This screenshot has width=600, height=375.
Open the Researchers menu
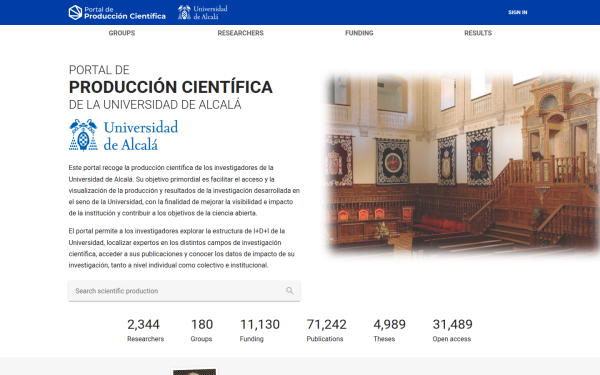pyautogui.click(x=240, y=33)
